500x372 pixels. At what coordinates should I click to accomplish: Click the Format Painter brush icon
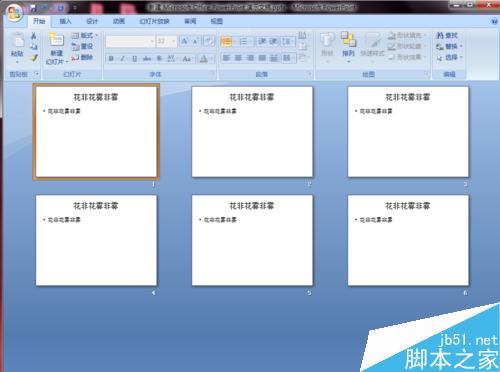[x=34, y=58]
